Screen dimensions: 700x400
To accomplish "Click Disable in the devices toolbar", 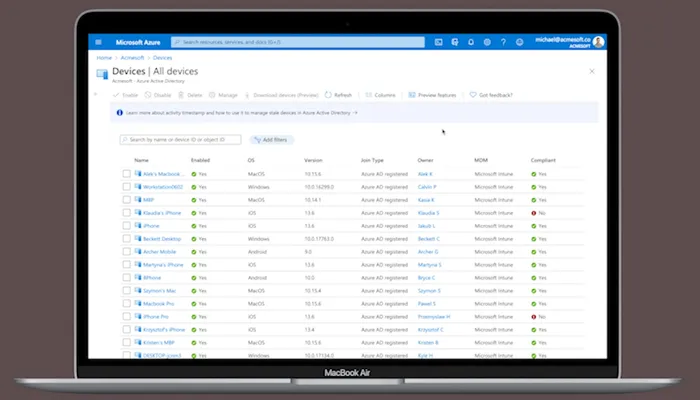I will click(158, 95).
